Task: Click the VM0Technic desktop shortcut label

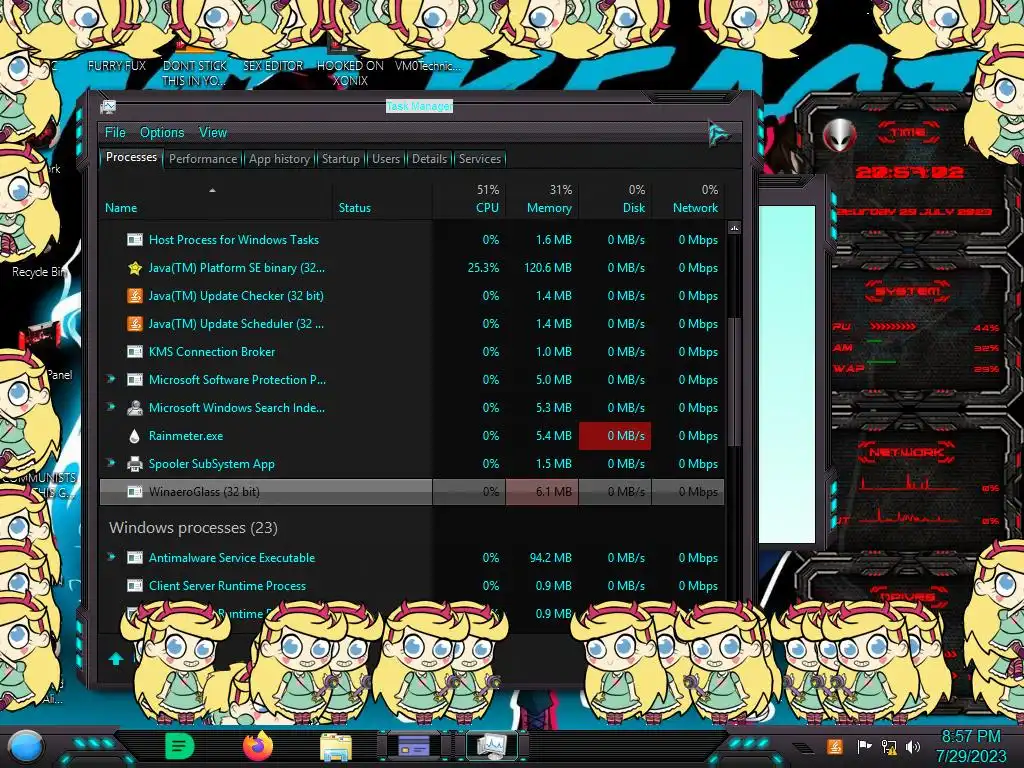Action: 427,66
